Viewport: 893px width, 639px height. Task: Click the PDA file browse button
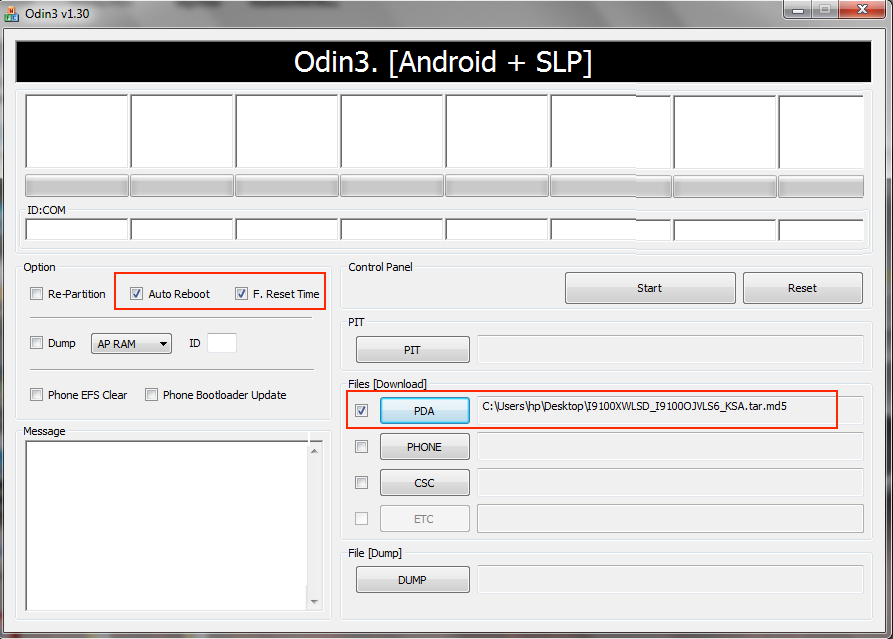pos(425,411)
